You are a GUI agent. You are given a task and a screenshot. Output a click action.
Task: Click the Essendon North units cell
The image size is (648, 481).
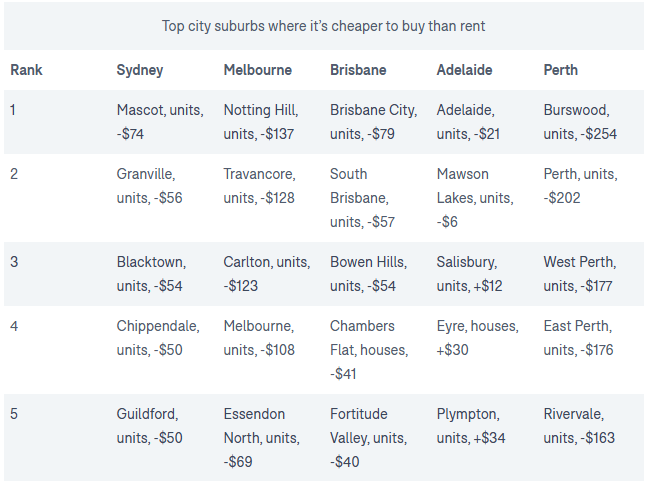262,438
